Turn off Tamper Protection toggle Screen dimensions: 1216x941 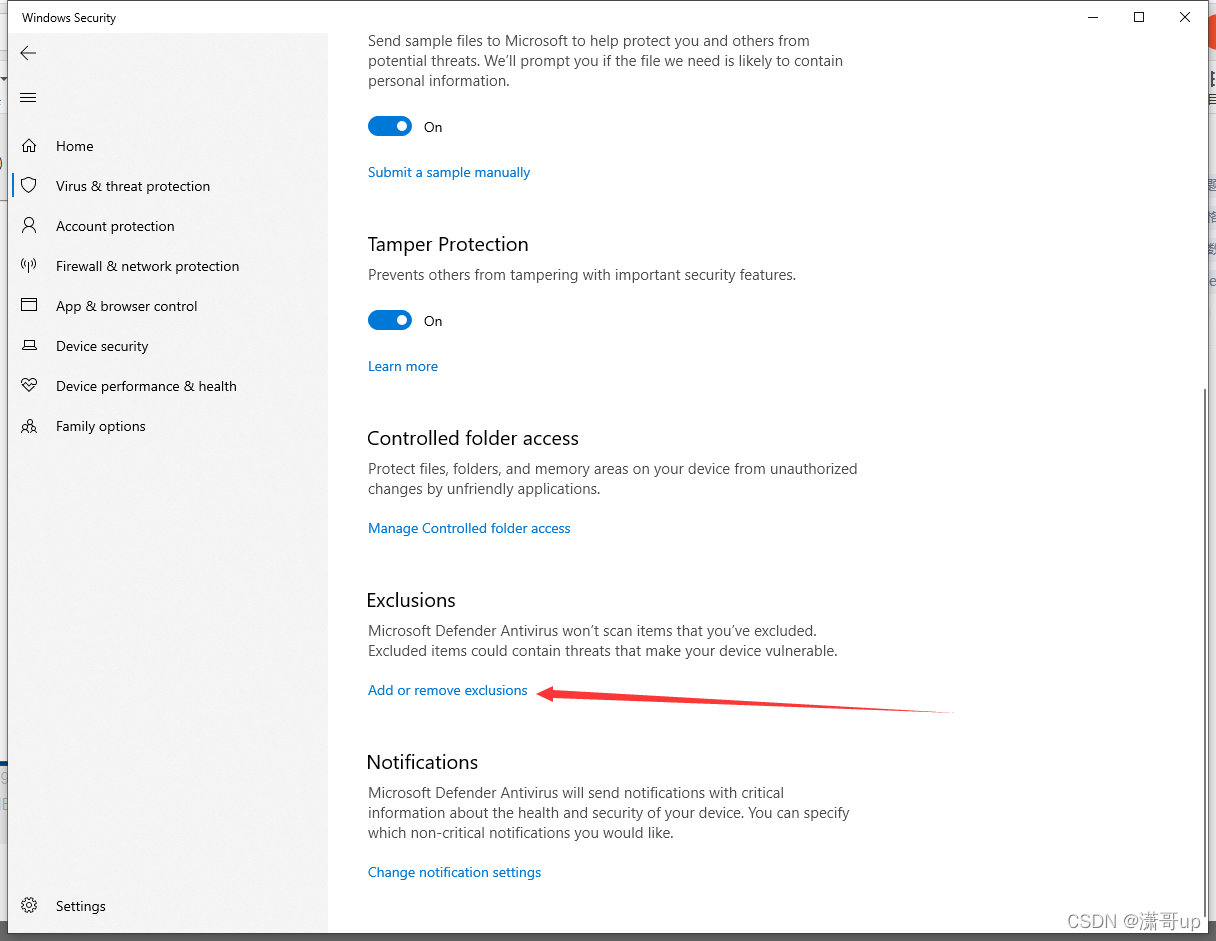point(390,320)
